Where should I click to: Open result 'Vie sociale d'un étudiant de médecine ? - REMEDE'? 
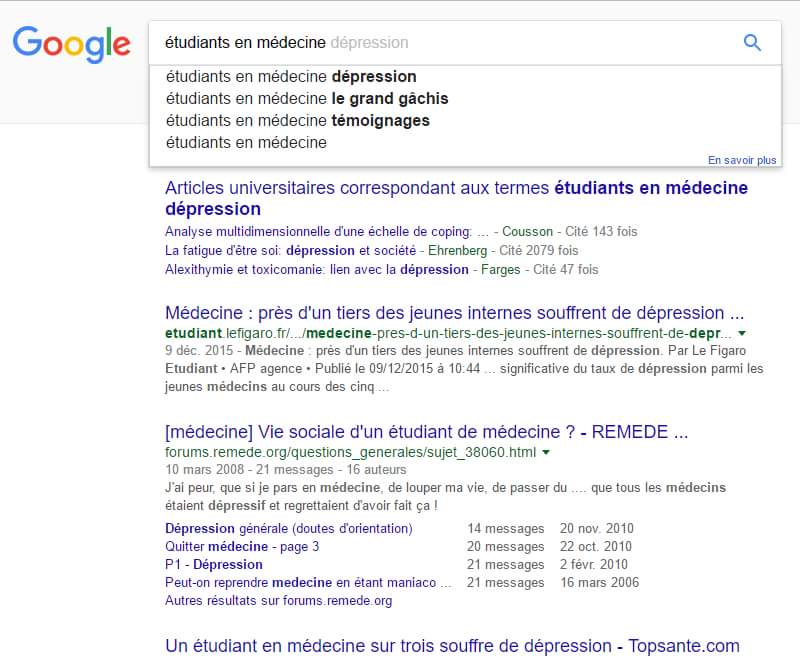[427, 432]
